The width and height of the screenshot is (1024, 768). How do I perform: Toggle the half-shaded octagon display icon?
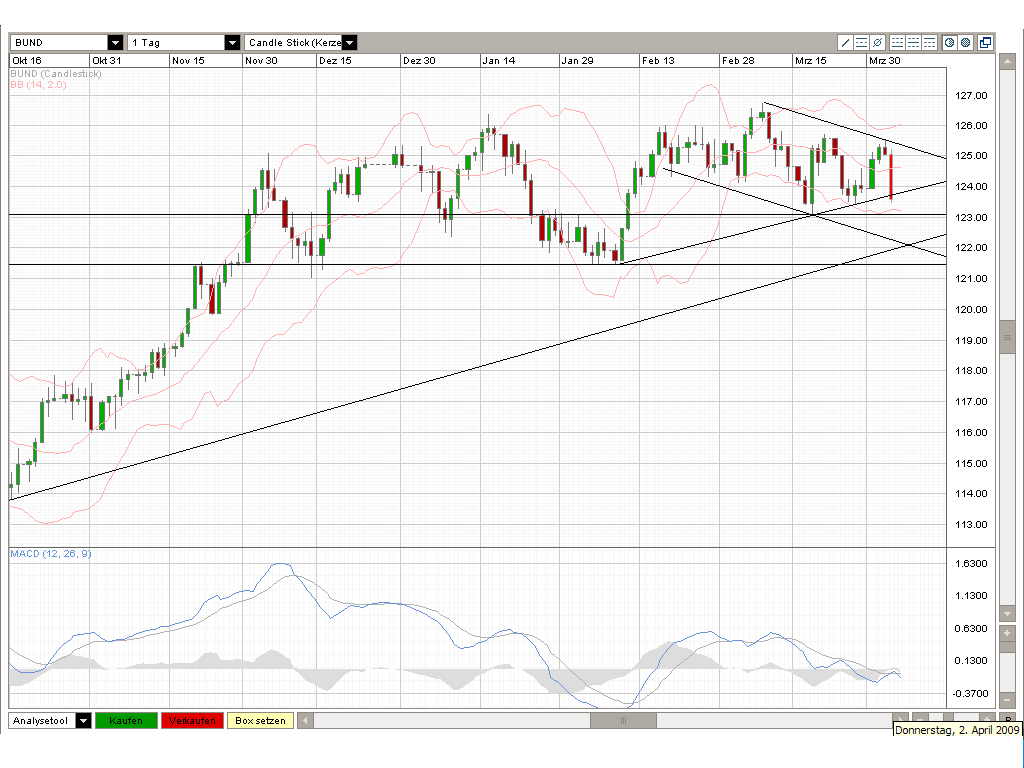point(950,43)
